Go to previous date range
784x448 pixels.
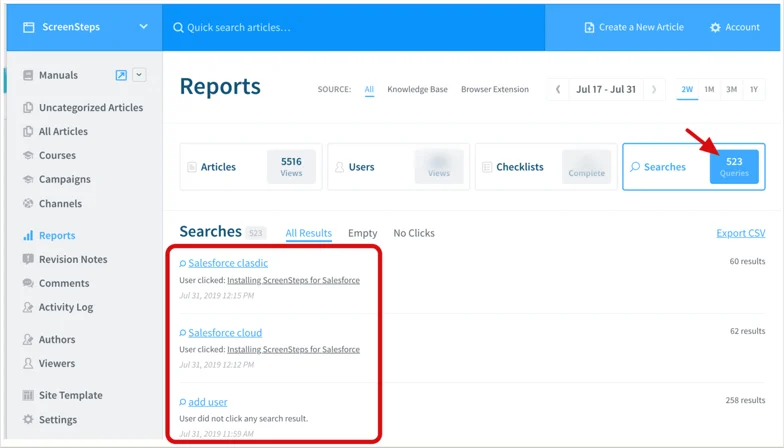coord(558,90)
